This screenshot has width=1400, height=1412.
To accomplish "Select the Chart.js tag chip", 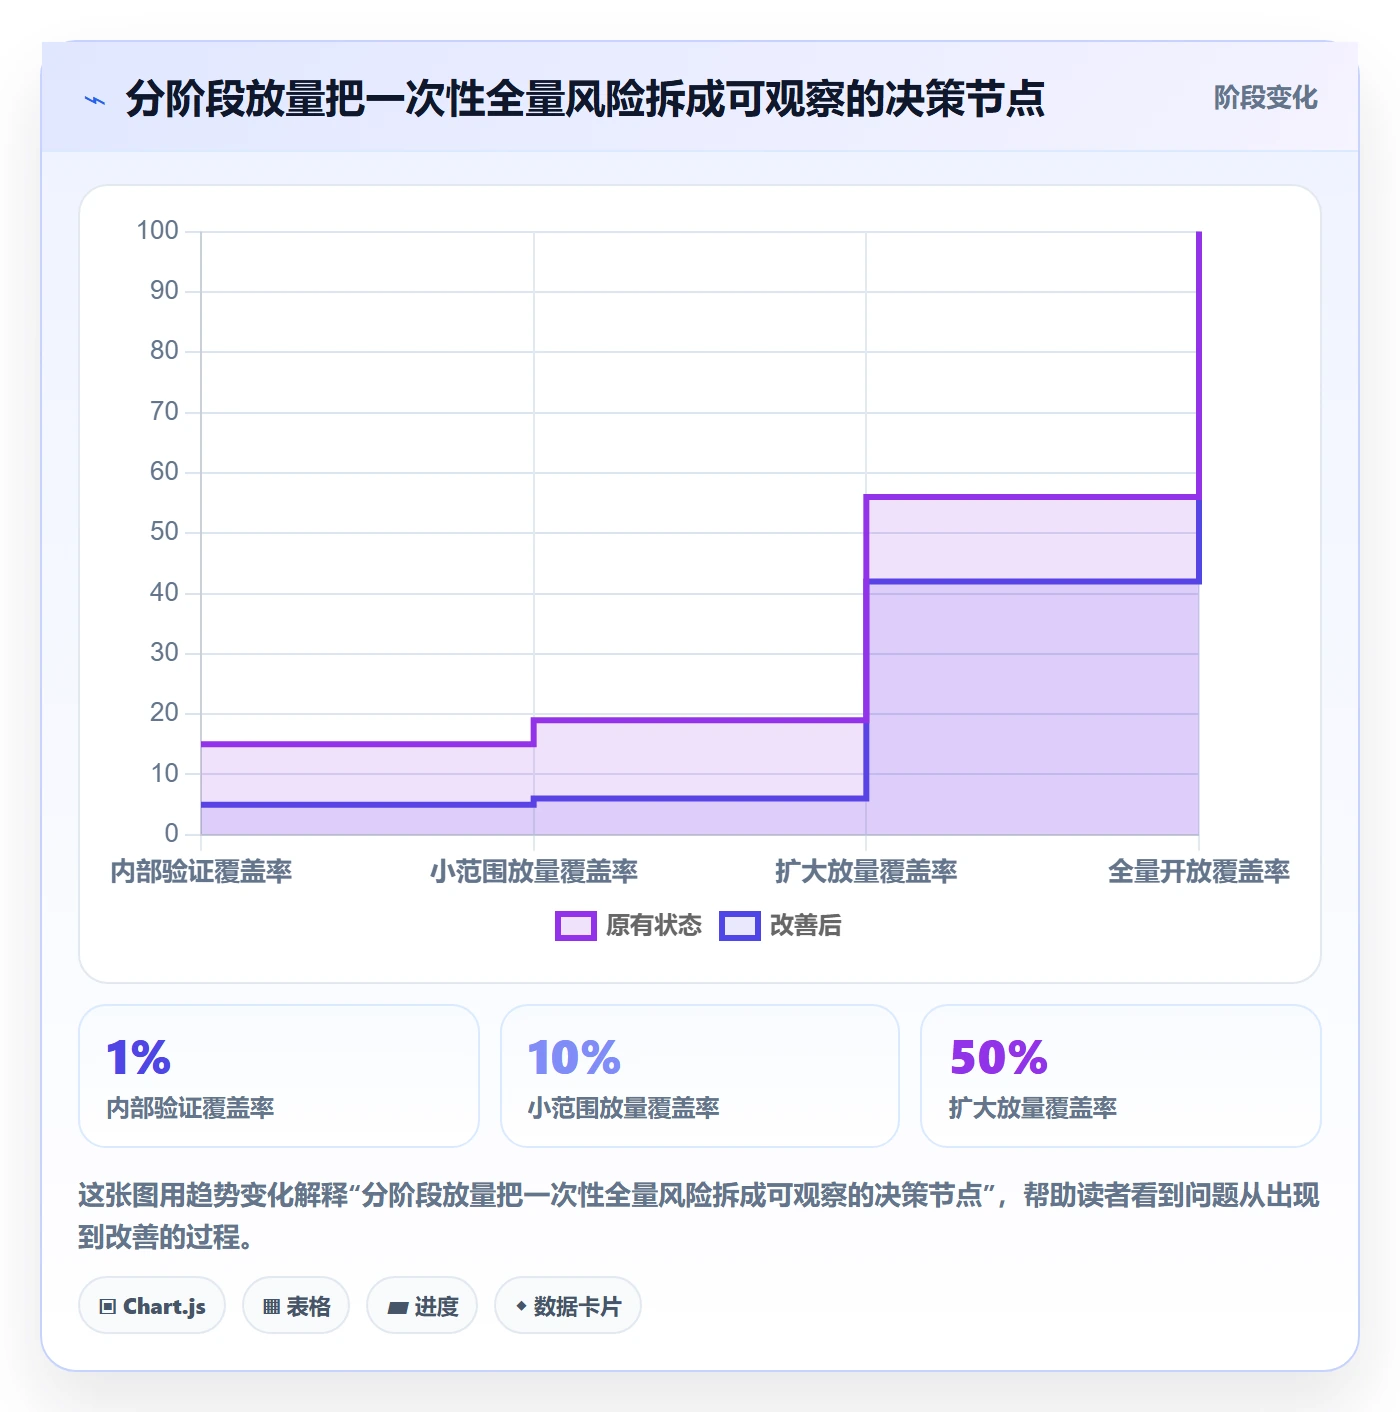I will [x=152, y=1305].
